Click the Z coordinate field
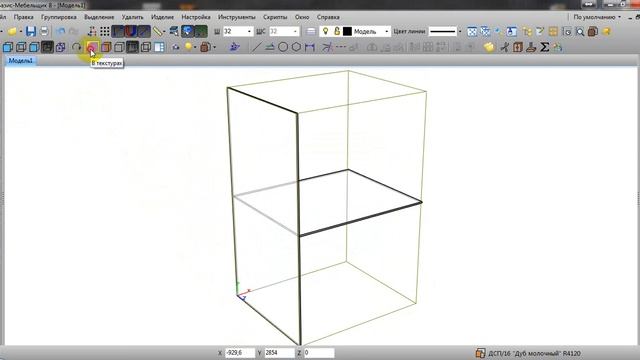The image size is (640, 360). [x=319, y=353]
